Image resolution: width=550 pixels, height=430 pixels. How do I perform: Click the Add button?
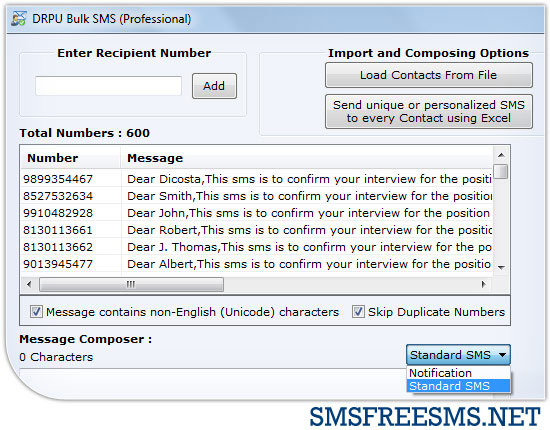(x=214, y=86)
